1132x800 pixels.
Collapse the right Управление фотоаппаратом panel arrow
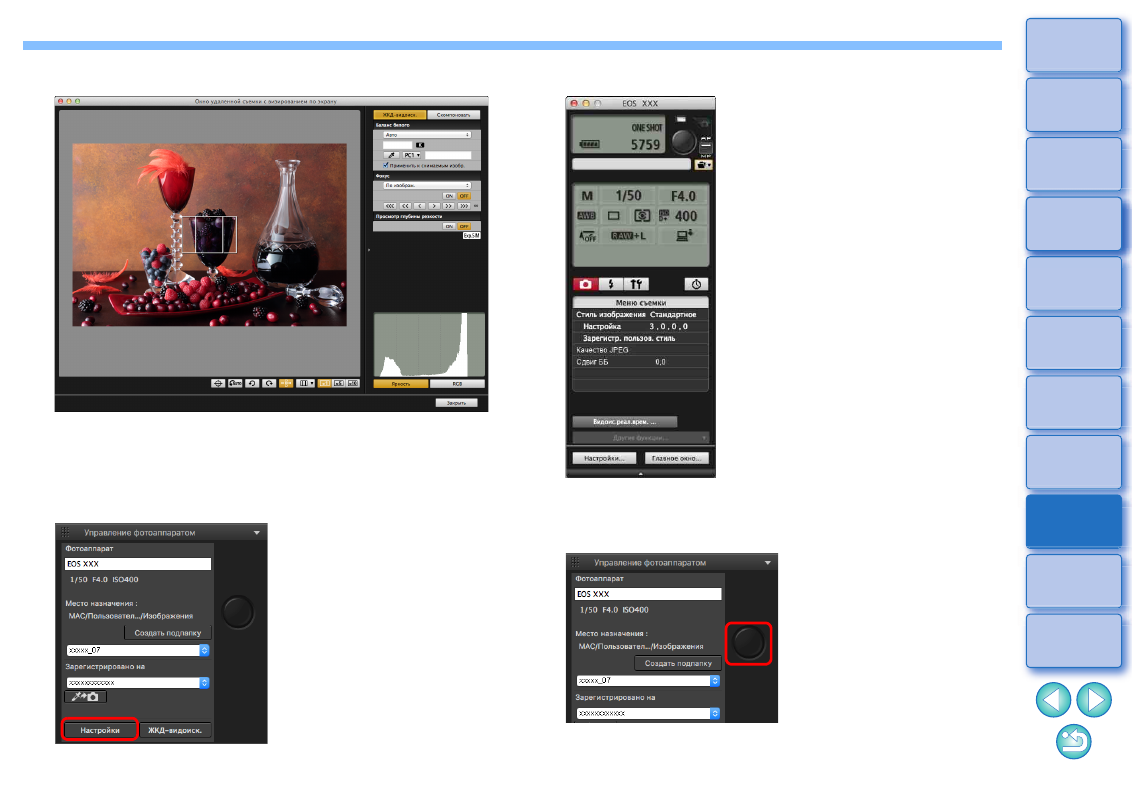click(767, 562)
